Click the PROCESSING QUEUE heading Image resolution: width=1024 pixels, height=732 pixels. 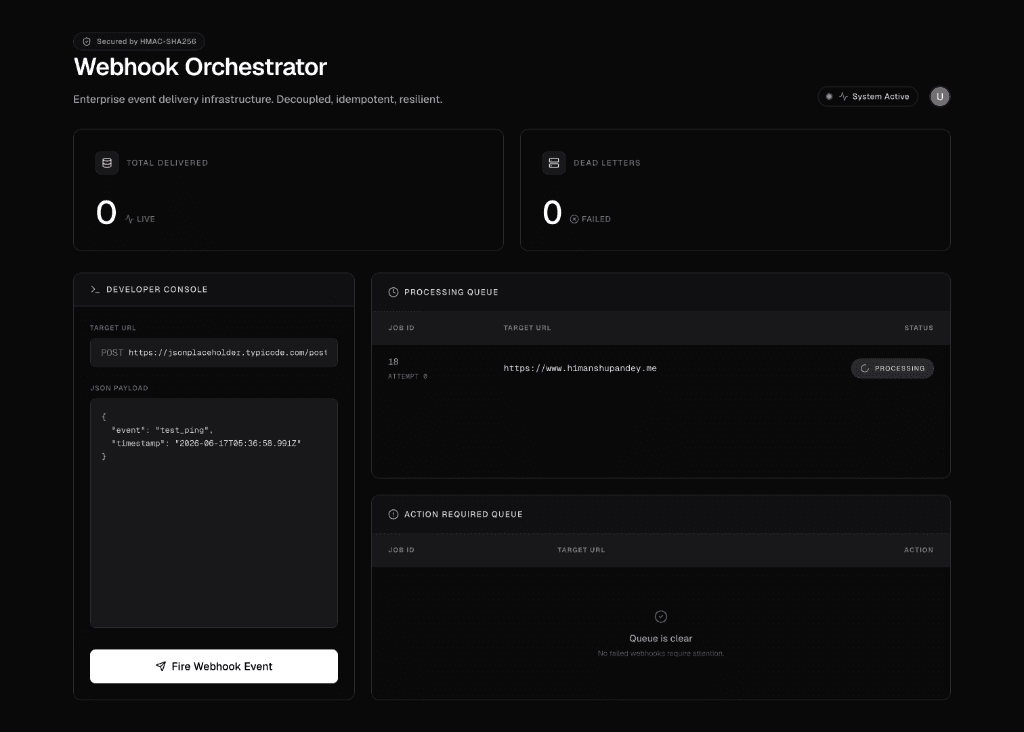[451, 293]
